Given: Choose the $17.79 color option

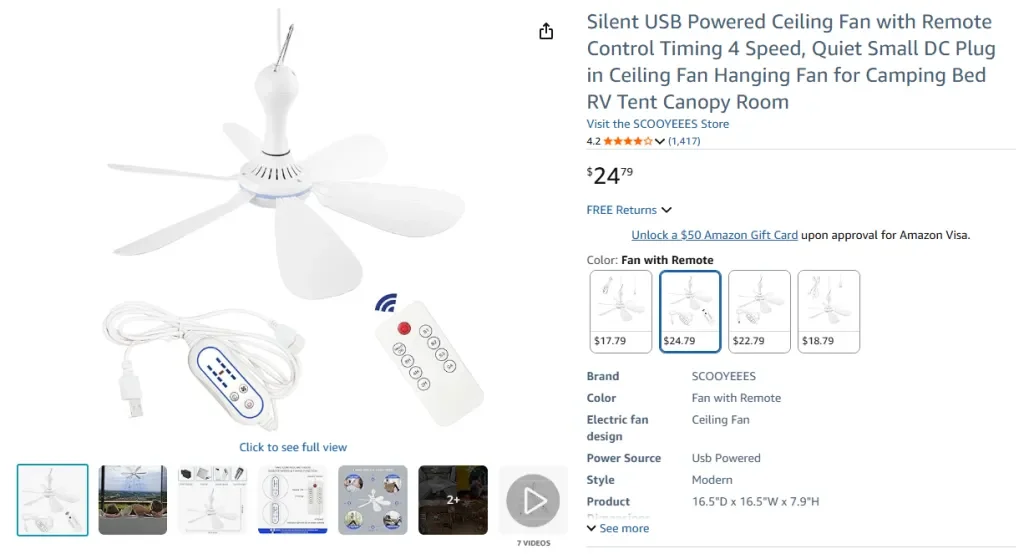Looking at the screenshot, I should [x=621, y=311].
